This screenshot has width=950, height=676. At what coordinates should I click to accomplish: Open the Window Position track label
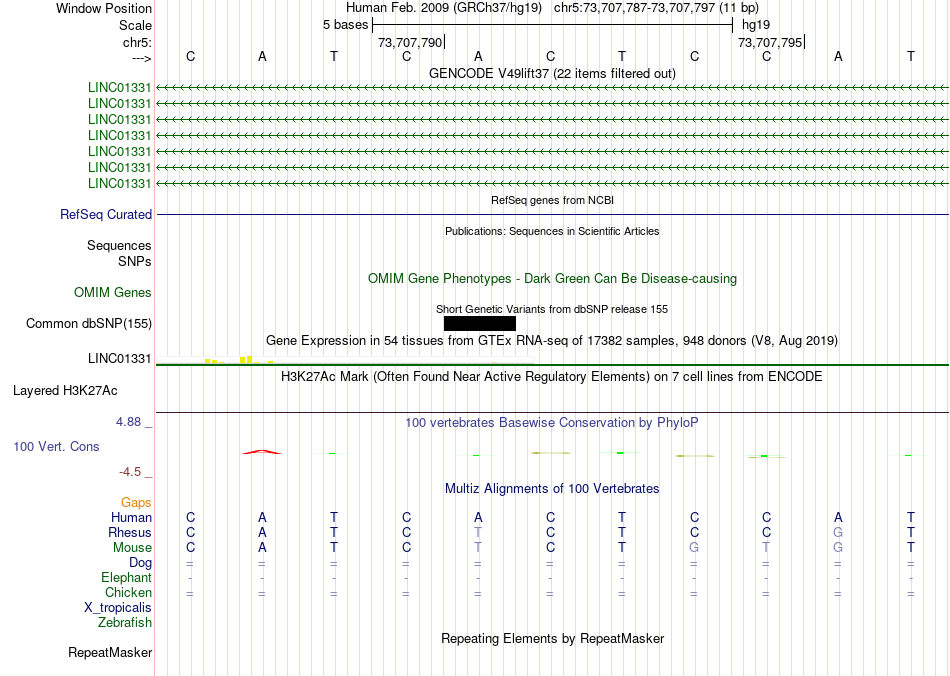pos(104,8)
